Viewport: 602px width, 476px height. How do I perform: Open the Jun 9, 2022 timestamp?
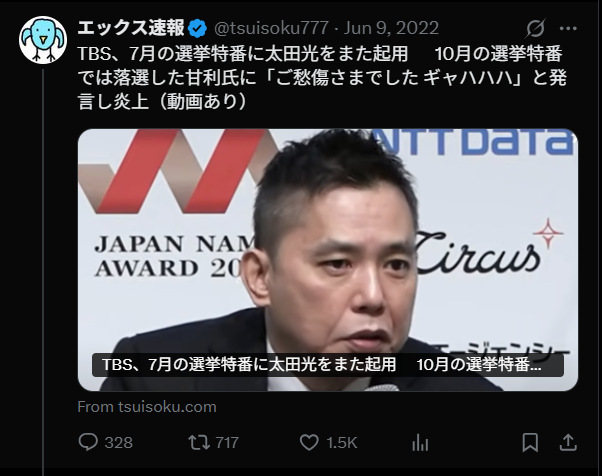click(x=391, y=28)
